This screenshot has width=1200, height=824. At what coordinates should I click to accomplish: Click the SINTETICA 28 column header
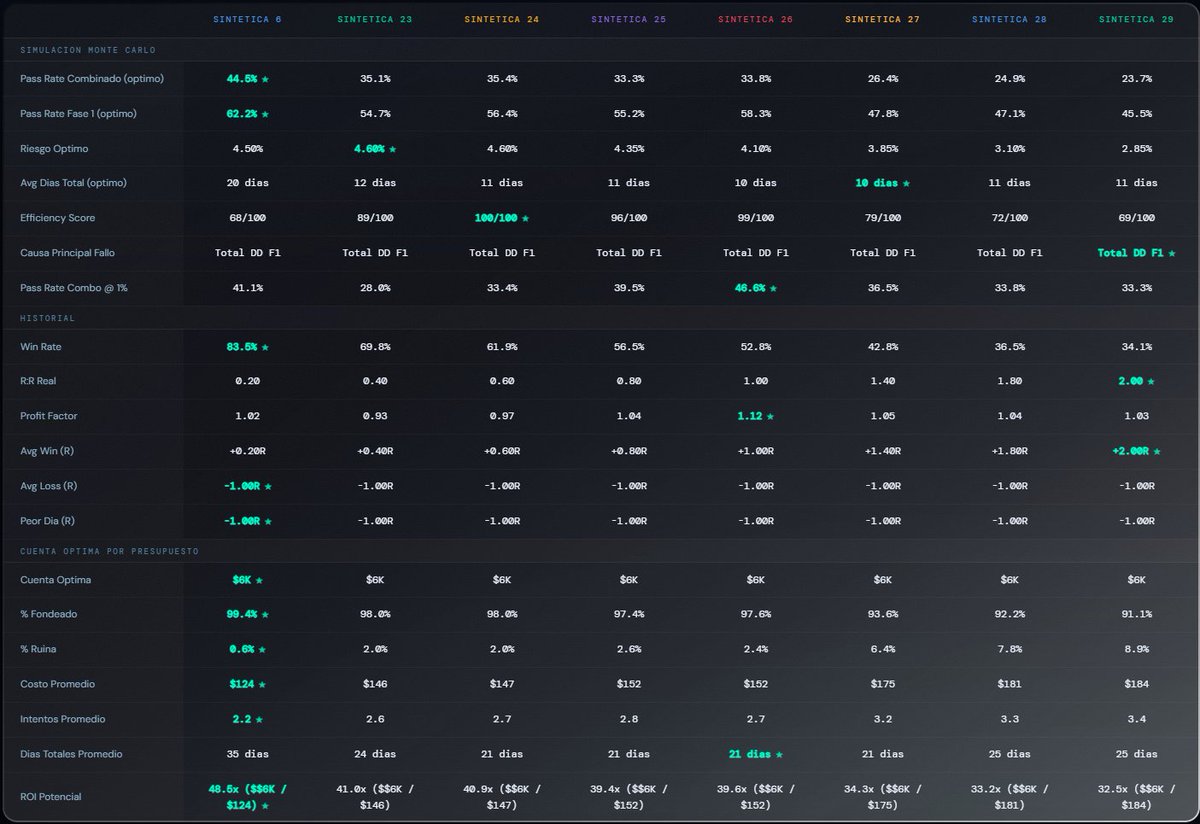[x=1009, y=19]
